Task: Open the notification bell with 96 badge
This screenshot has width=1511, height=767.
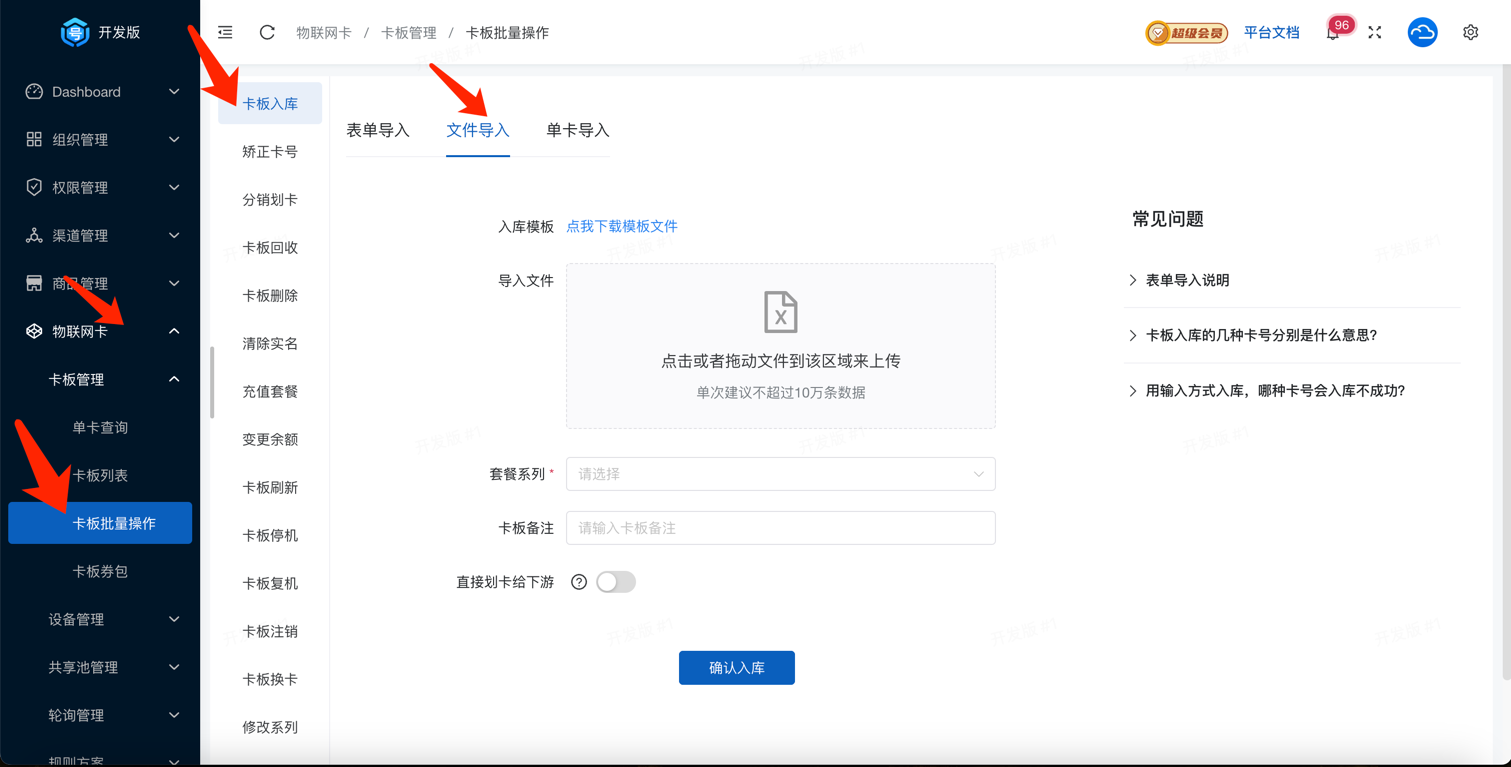Action: [1333, 33]
